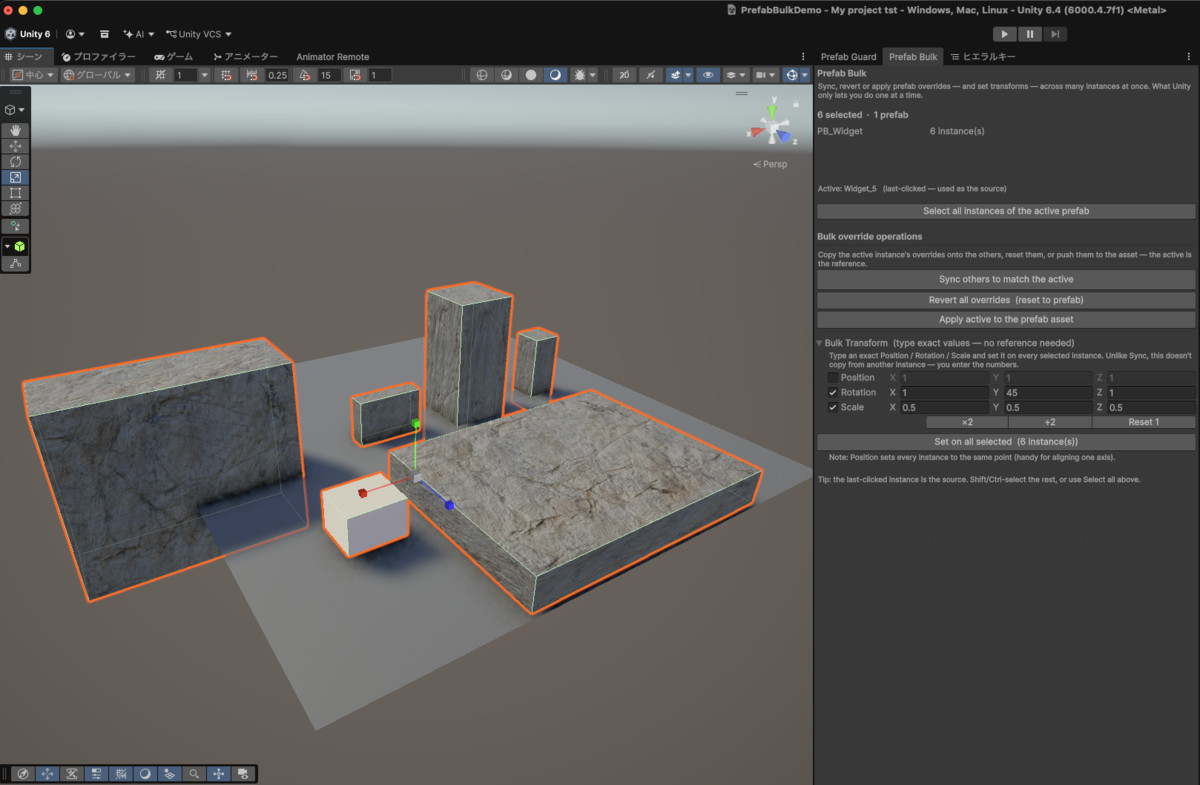This screenshot has height=785, width=1200.
Task: Toggle scene audio muted icon
Action: coord(651,75)
